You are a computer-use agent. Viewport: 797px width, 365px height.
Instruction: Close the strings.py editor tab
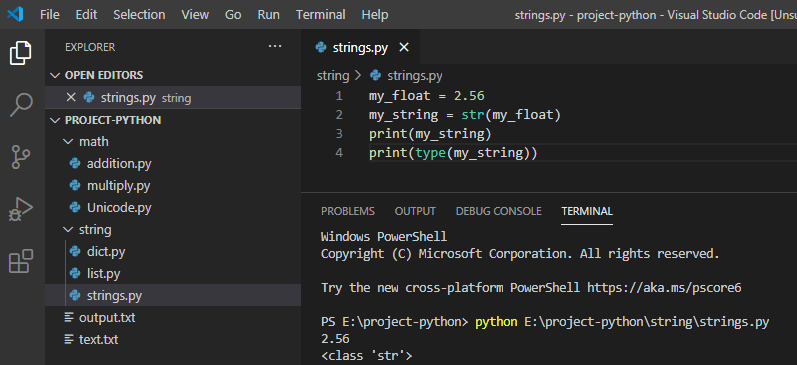point(404,48)
